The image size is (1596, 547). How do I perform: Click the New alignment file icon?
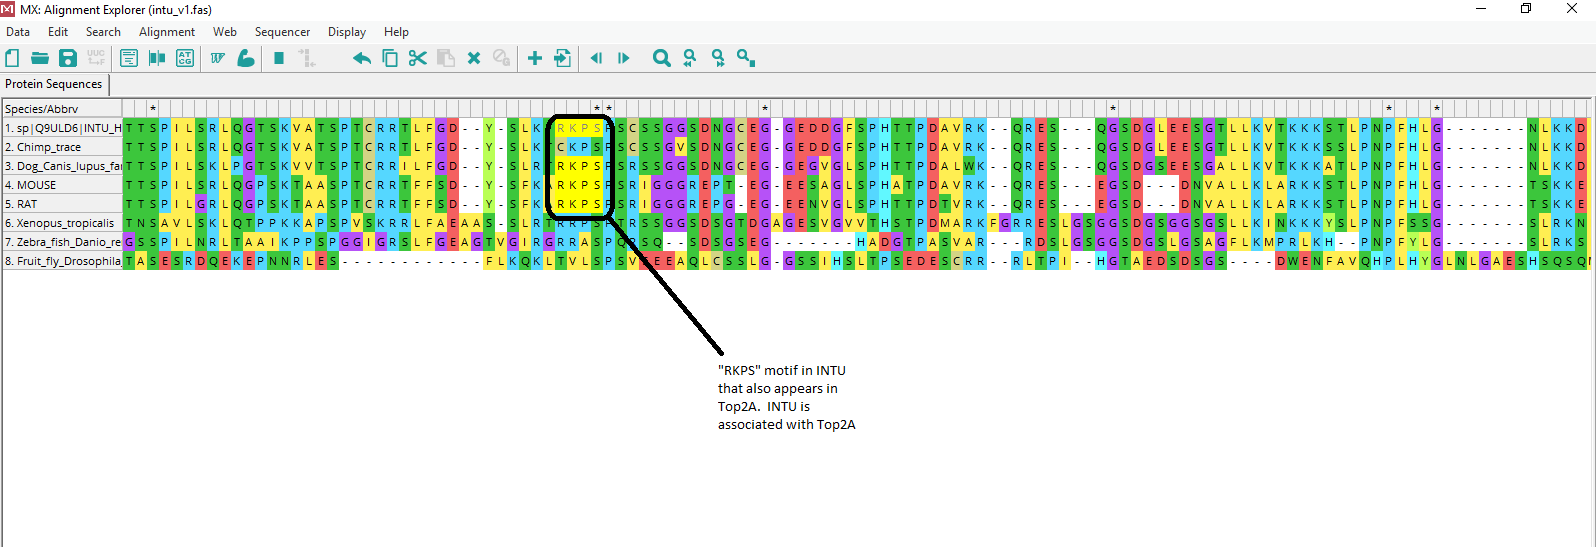tap(13, 58)
